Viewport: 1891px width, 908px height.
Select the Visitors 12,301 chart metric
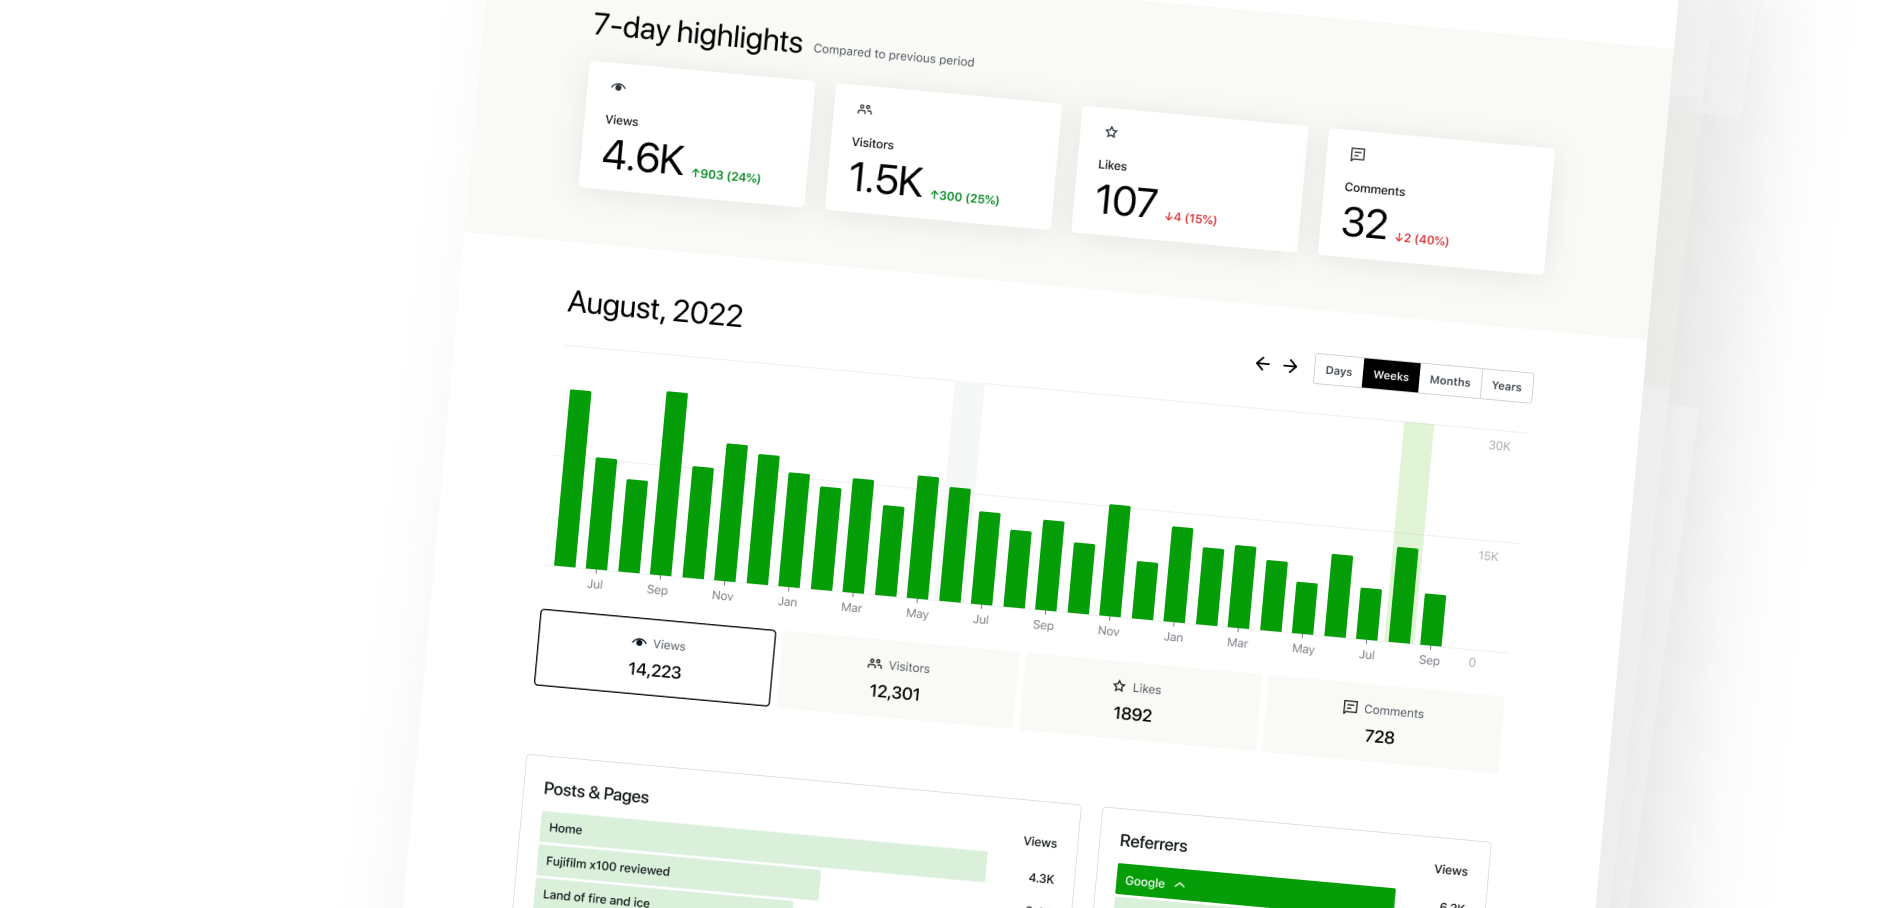tap(896, 680)
